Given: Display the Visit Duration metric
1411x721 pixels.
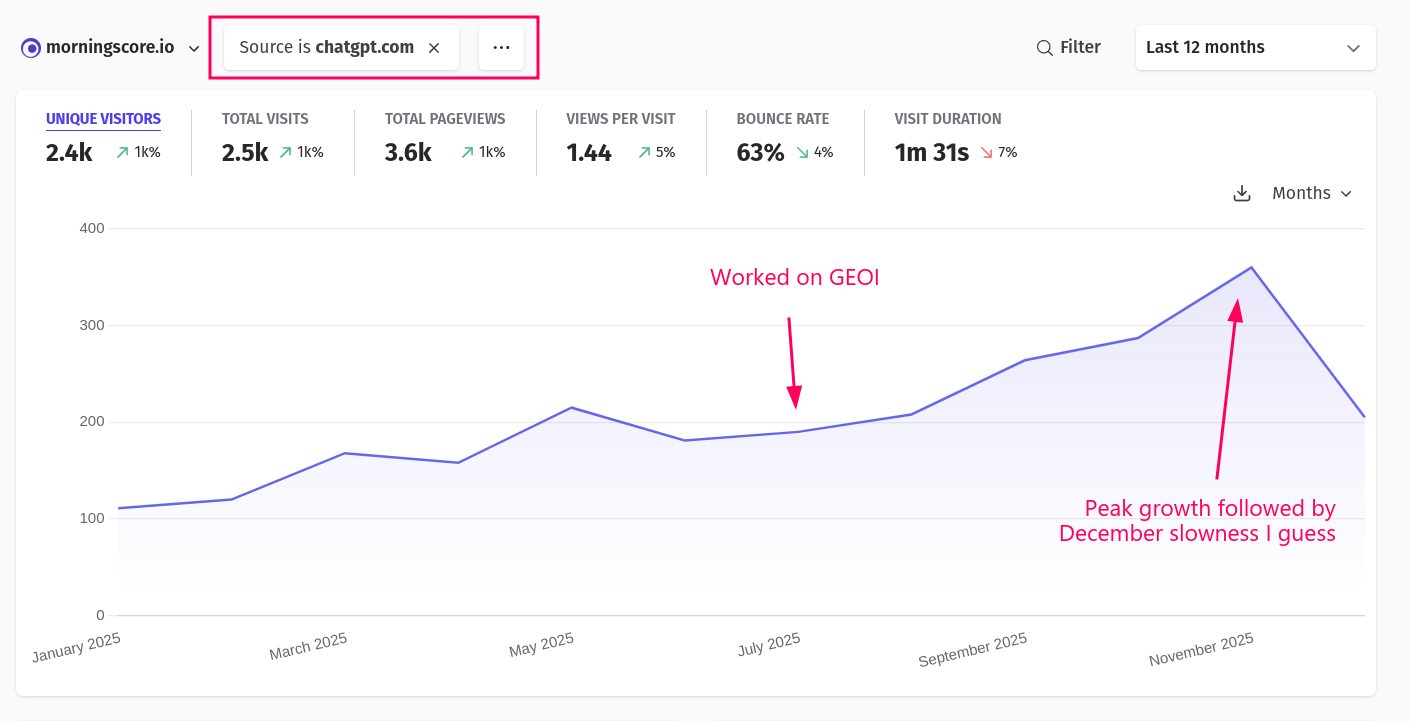Looking at the screenshot, I should pyautogui.click(x=947, y=119).
